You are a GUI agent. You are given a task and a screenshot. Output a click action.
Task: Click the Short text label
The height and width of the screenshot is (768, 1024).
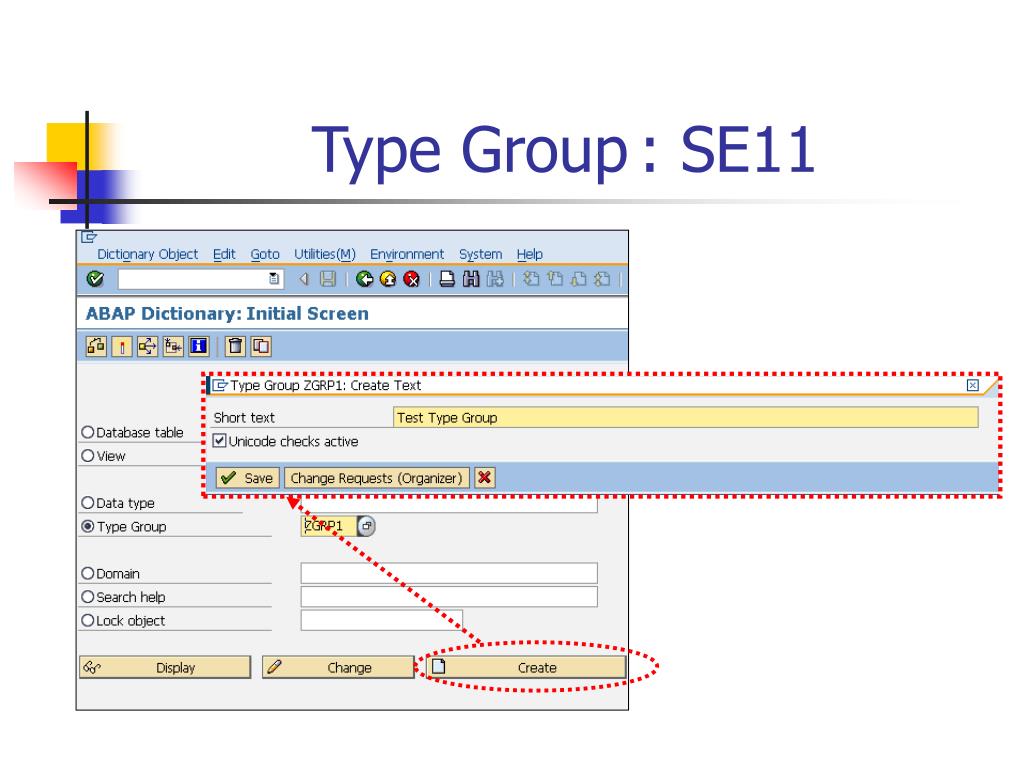click(244, 418)
